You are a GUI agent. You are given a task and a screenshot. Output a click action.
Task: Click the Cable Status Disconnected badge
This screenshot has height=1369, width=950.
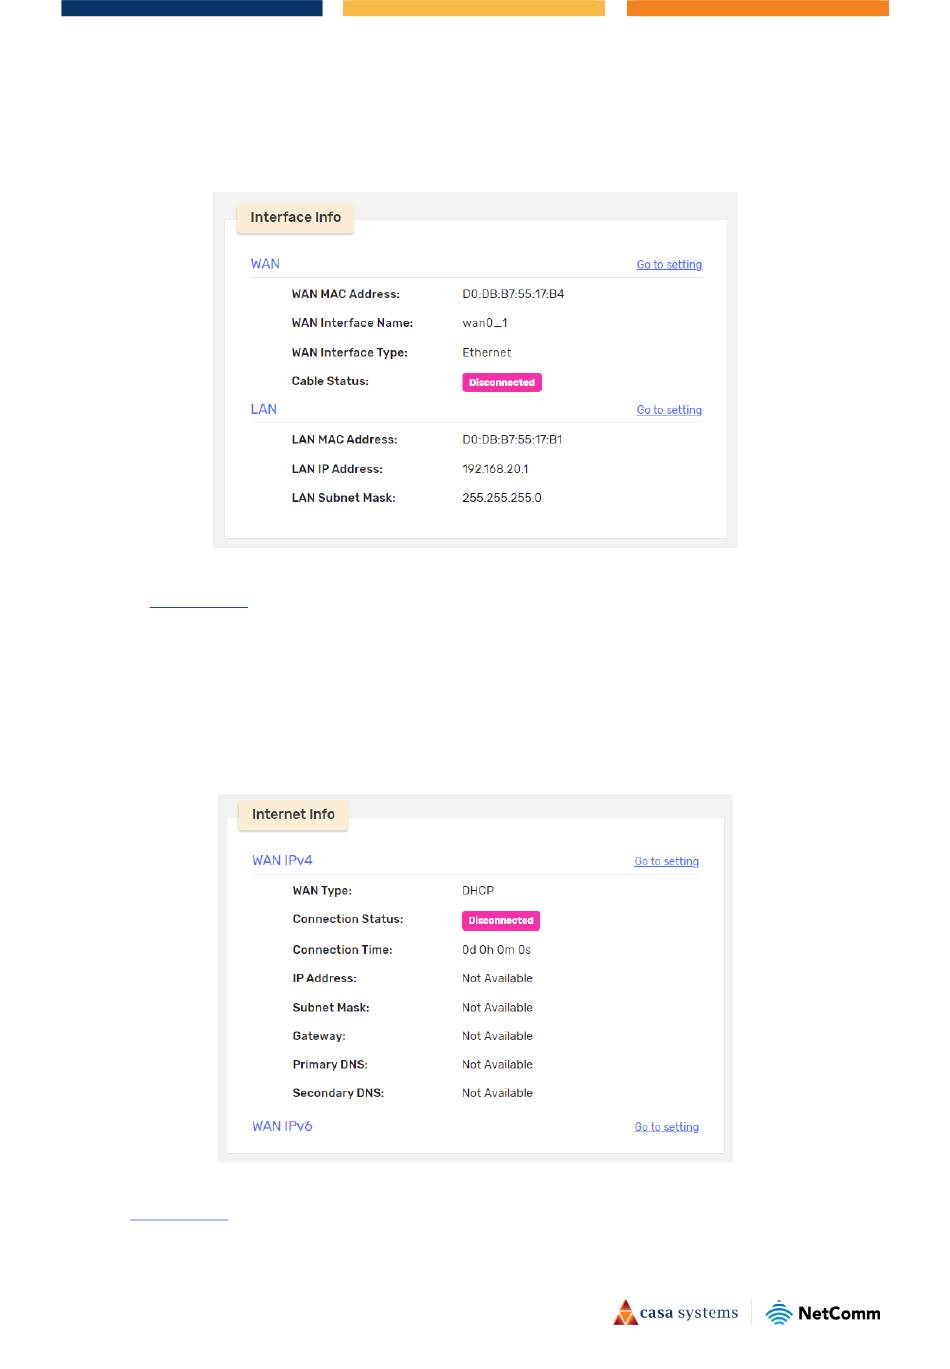[x=502, y=382]
